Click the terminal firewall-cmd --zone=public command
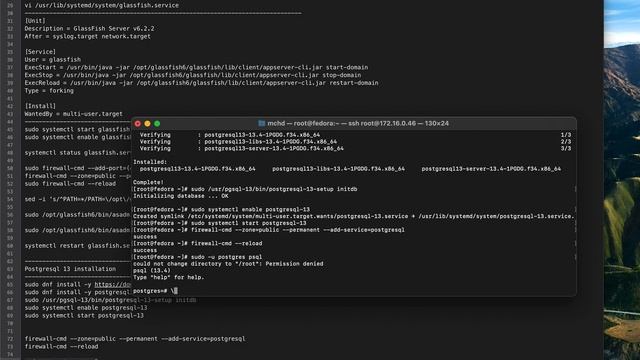 point(298,230)
